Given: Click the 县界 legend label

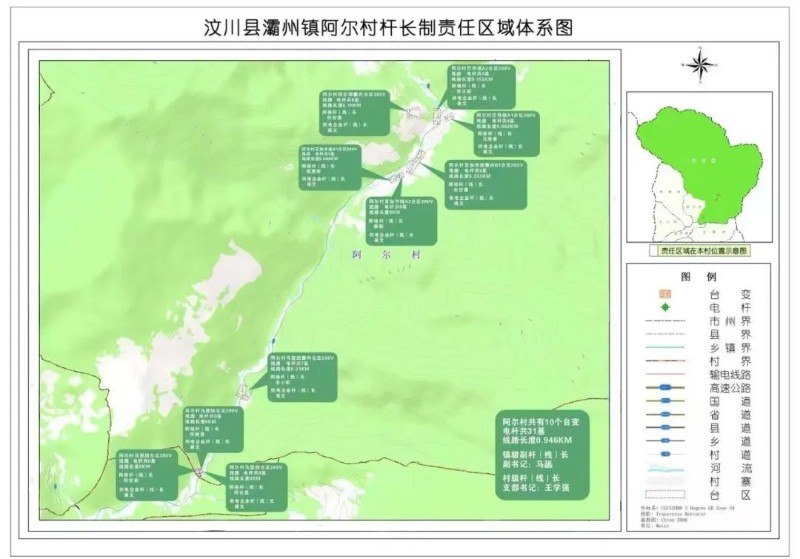Looking at the screenshot, I should pos(730,335).
